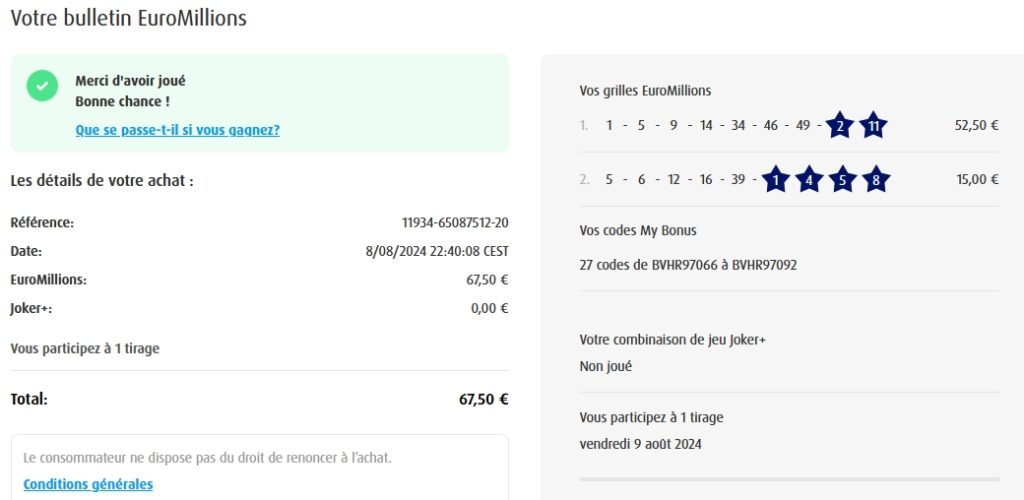Click the star numbered 2 in grid 1
The width and height of the screenshot is (1024, 500).
[840, 126]
